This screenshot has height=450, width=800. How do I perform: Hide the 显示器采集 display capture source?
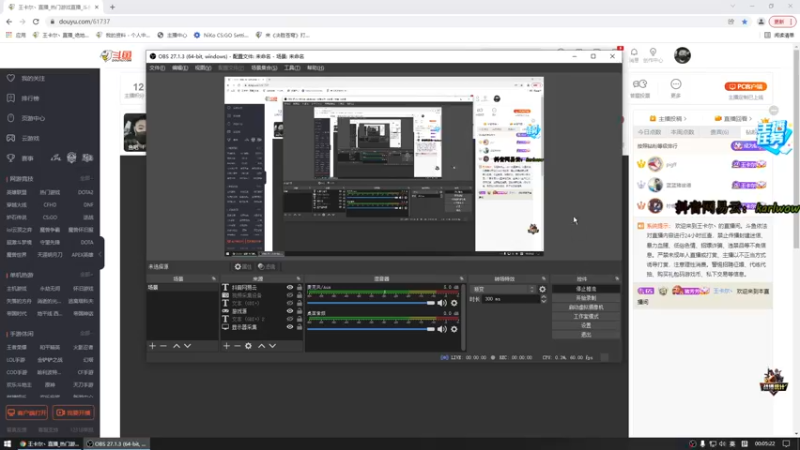(x=290, y=327)
